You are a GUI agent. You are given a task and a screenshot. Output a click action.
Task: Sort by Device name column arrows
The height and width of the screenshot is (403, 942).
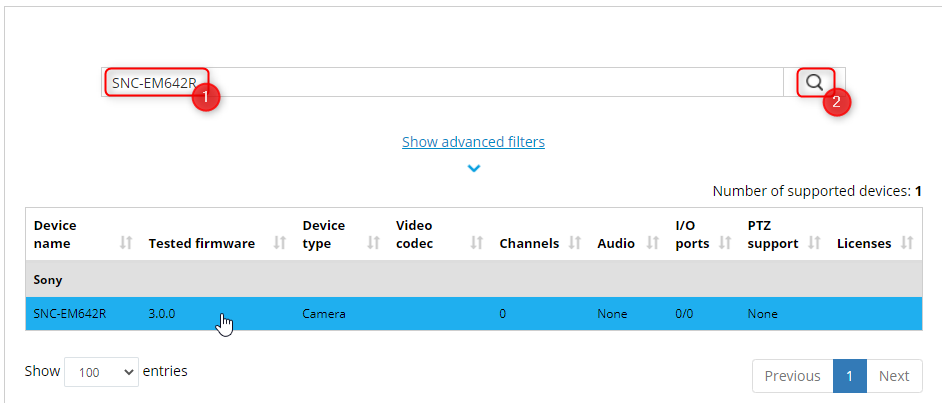(x=126, y=243)
